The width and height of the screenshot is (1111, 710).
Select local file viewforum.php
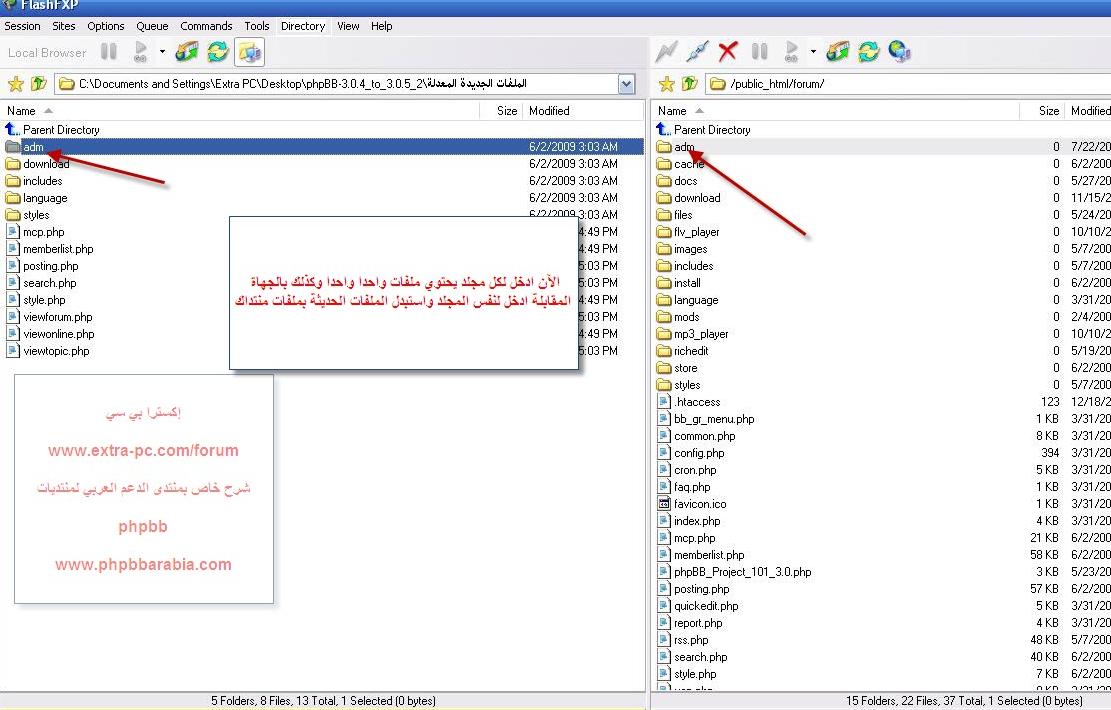(x=49, y=317)
